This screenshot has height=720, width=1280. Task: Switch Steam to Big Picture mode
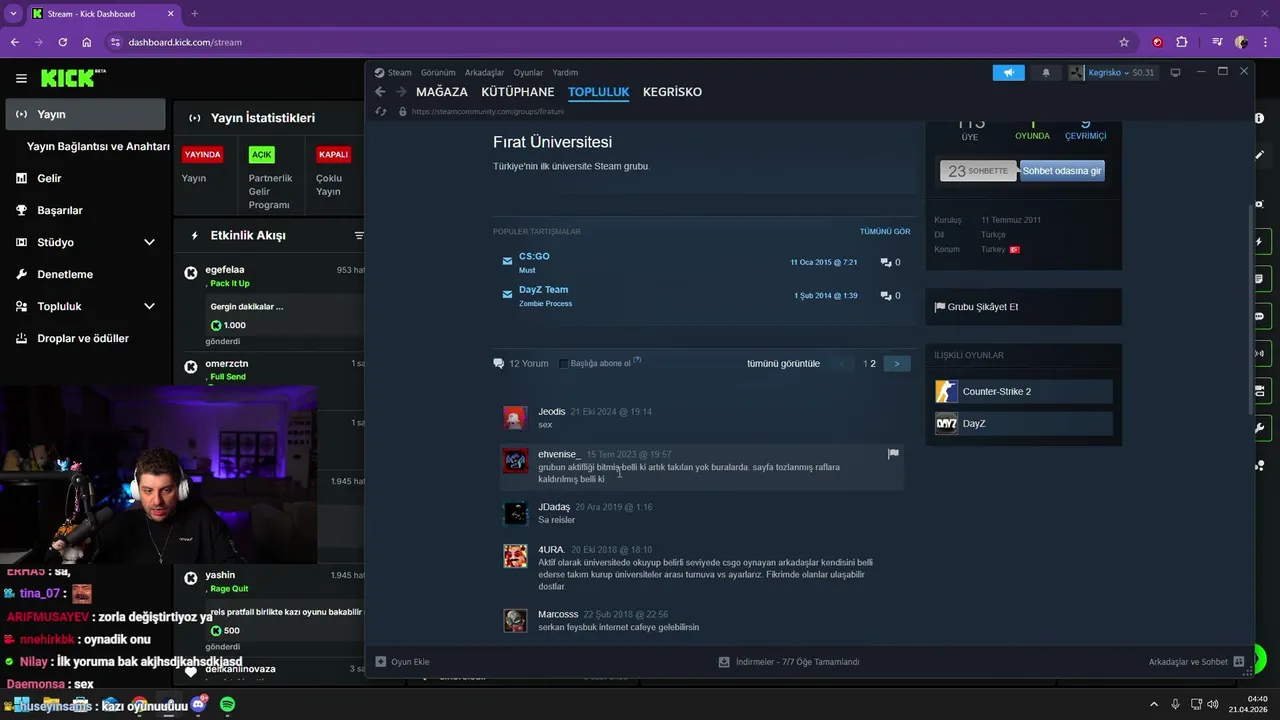[1175, 72]
